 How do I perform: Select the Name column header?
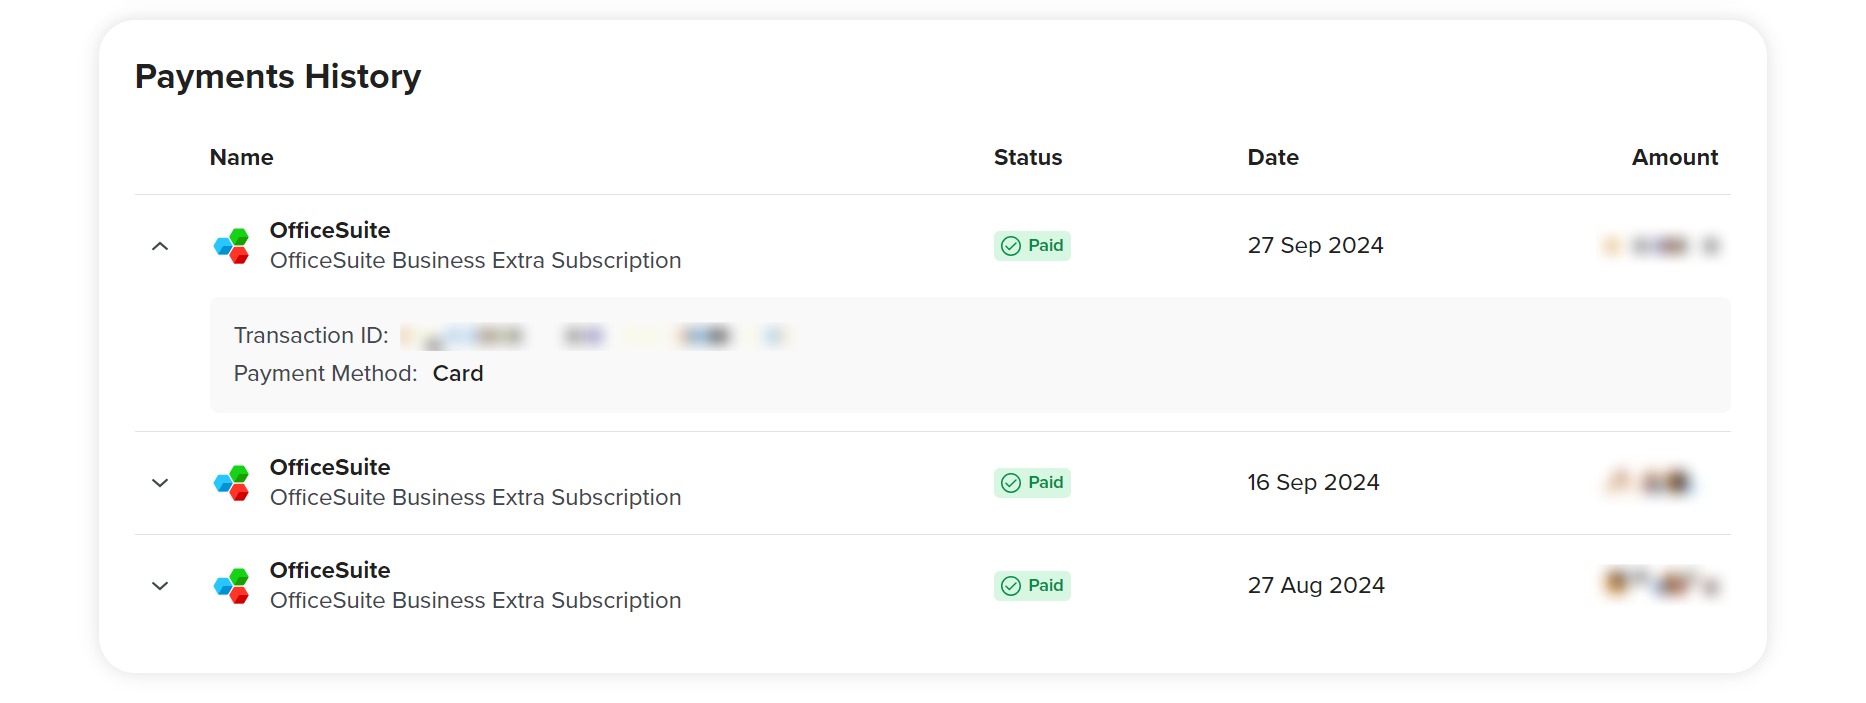(x=241, y=157)
